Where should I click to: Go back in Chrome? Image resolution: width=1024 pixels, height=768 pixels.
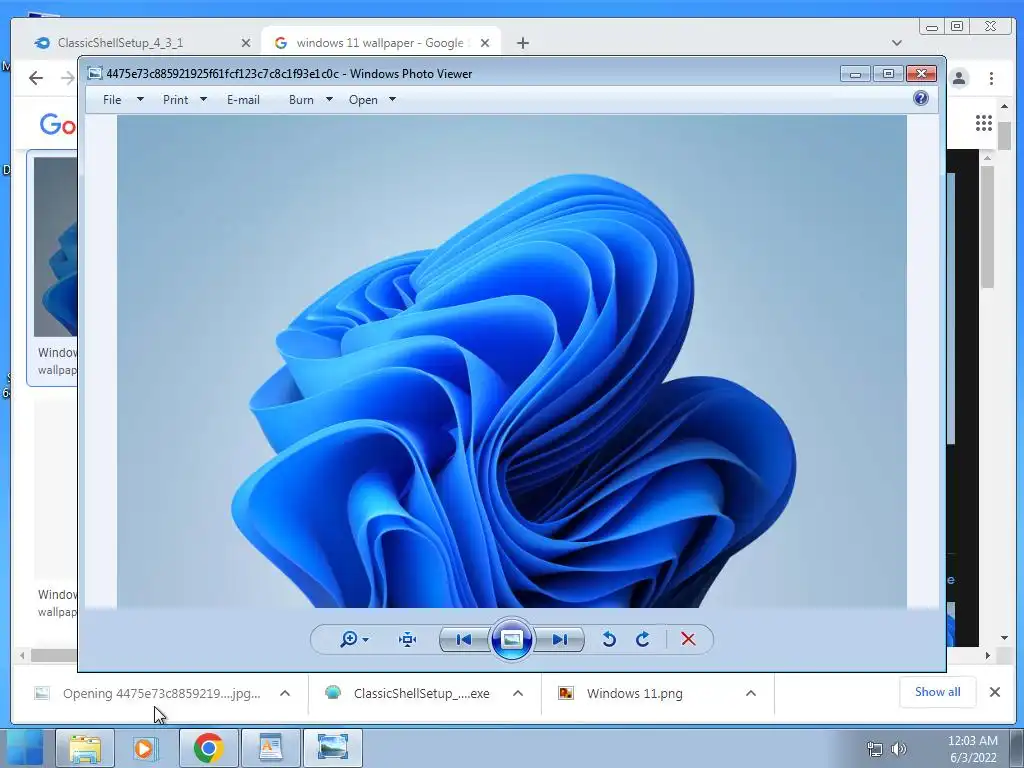(x=36, y=78)
